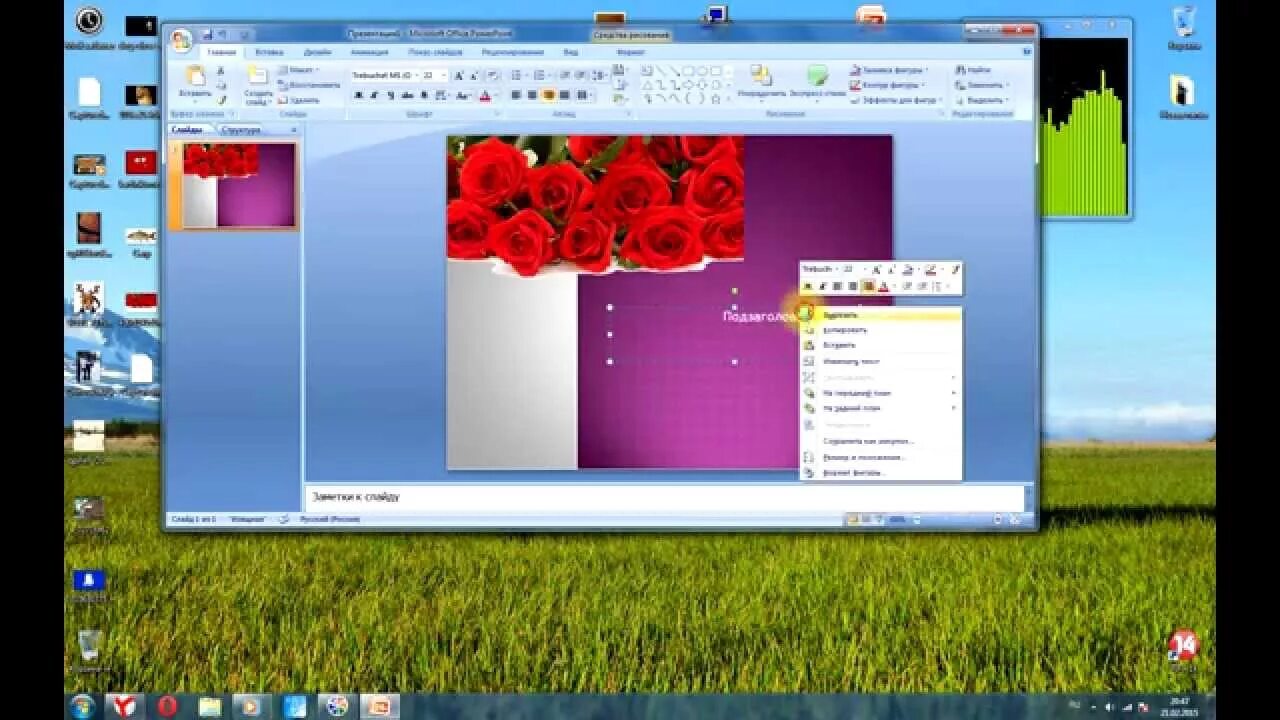This screenshot has width=1280, height=720.
Task: Choose Format Shape (Формат фигуры) in context menu
Action: 880,473
